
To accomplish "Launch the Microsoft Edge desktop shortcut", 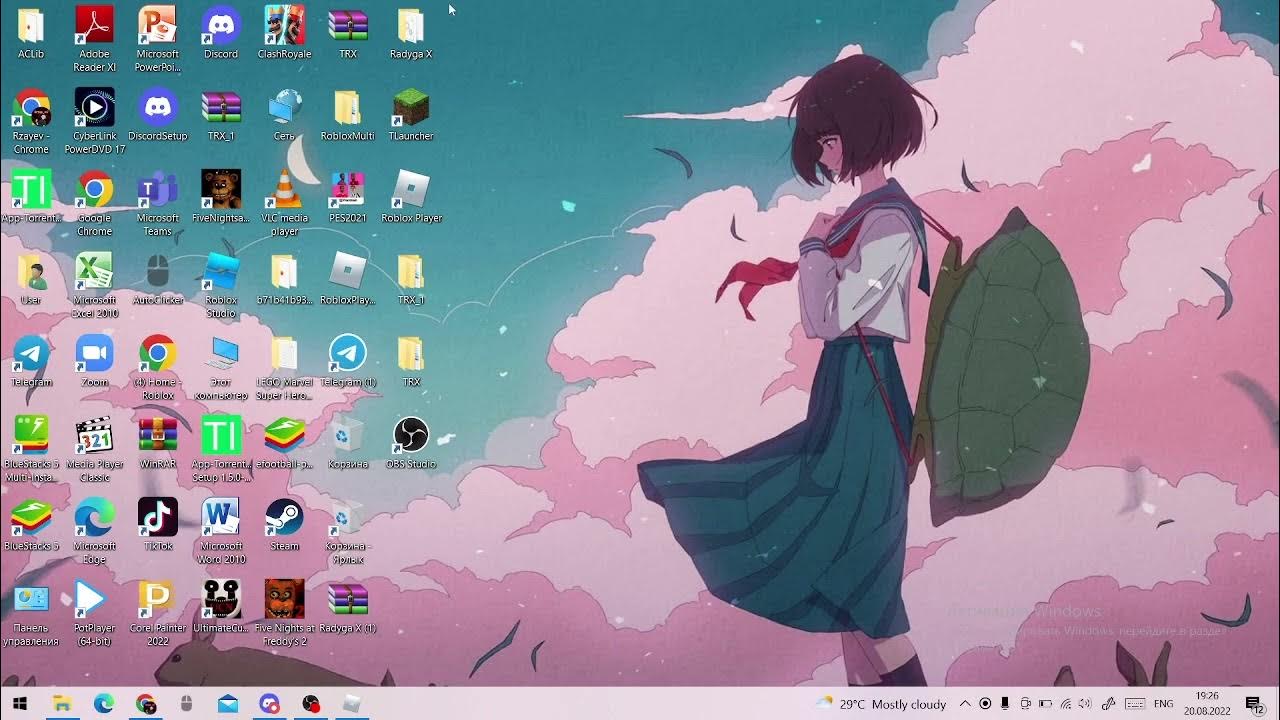I will 95,532.
